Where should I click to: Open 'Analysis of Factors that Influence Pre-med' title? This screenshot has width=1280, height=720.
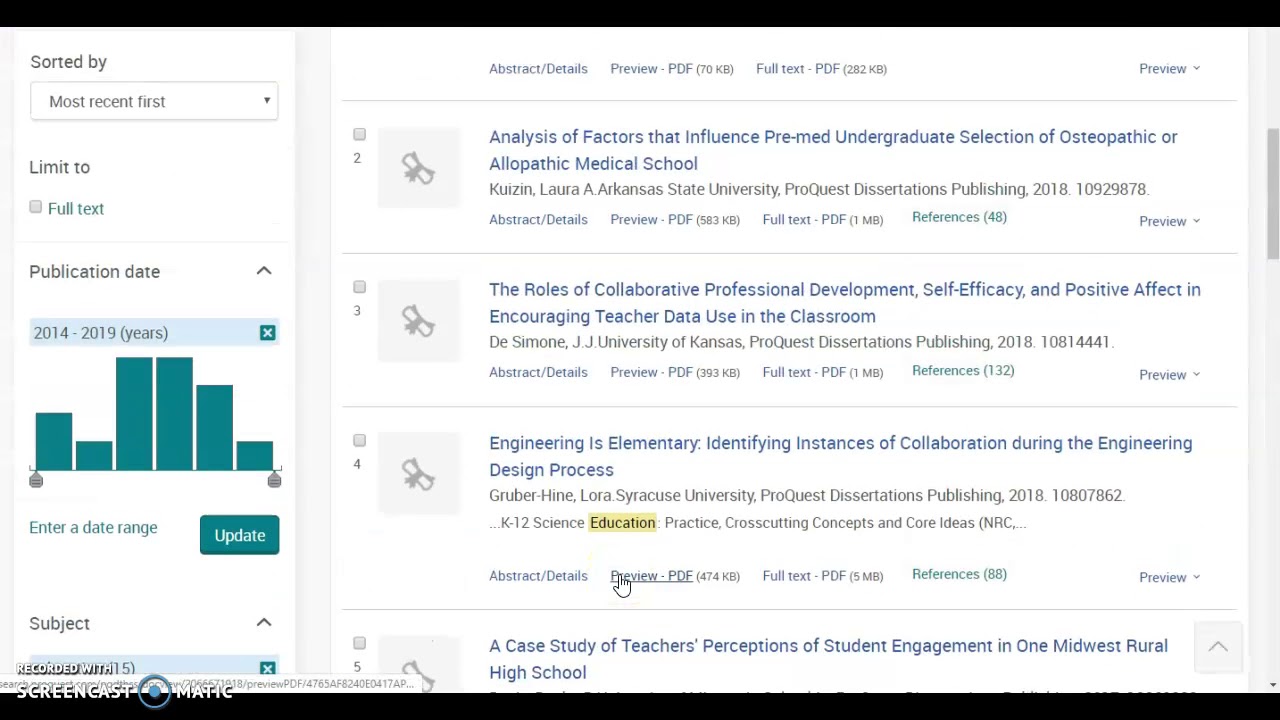pyautogui.click(x=833, y=150)
